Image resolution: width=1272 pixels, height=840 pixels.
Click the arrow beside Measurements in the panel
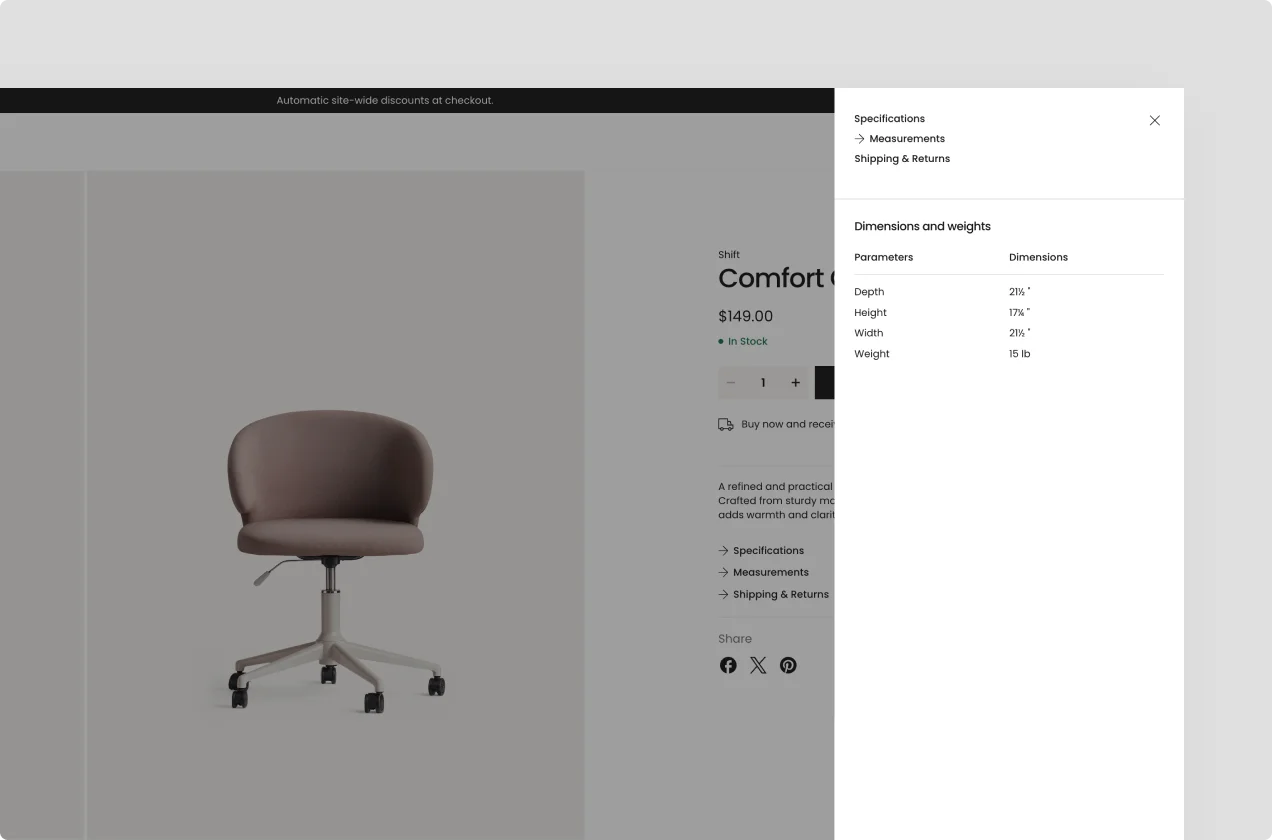click(x=859, y=139)
